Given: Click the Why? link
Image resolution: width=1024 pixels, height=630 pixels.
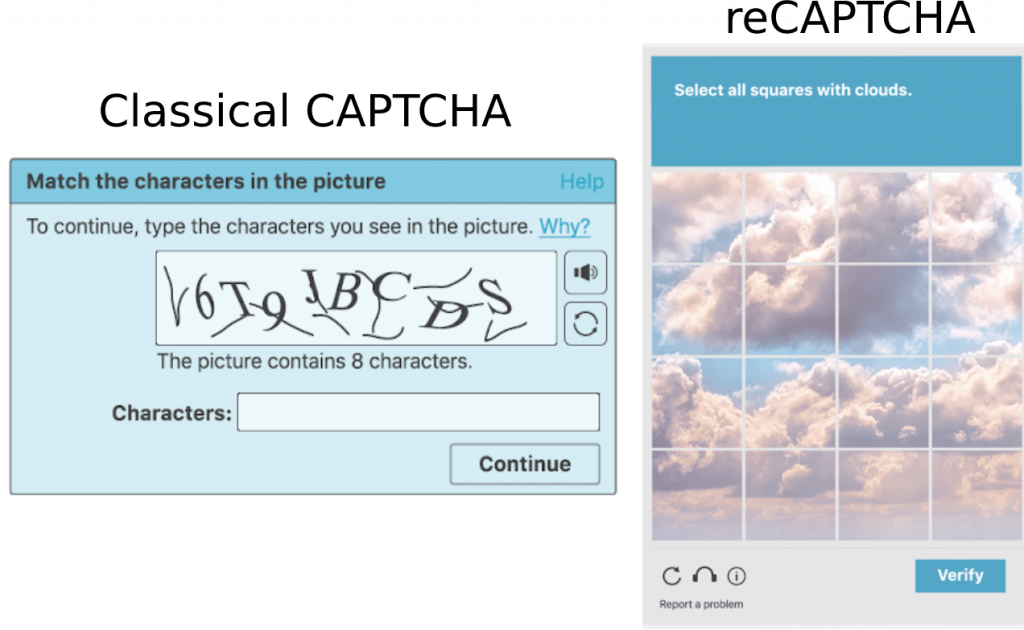Looking at the screenshot, I should [564, 227].
